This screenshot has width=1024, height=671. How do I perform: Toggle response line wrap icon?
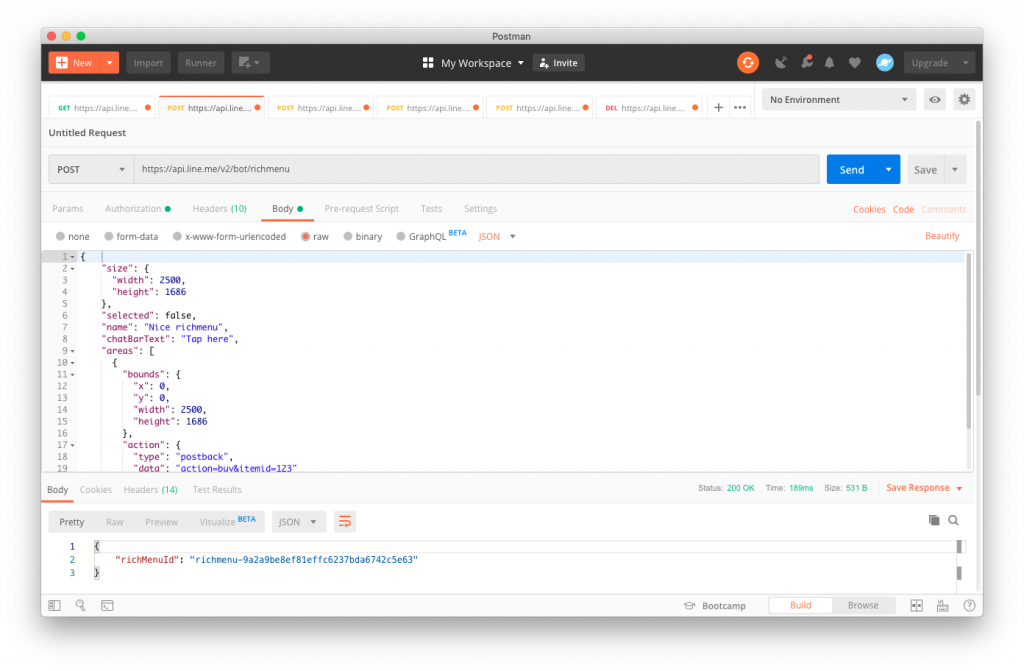click(345, 521)
